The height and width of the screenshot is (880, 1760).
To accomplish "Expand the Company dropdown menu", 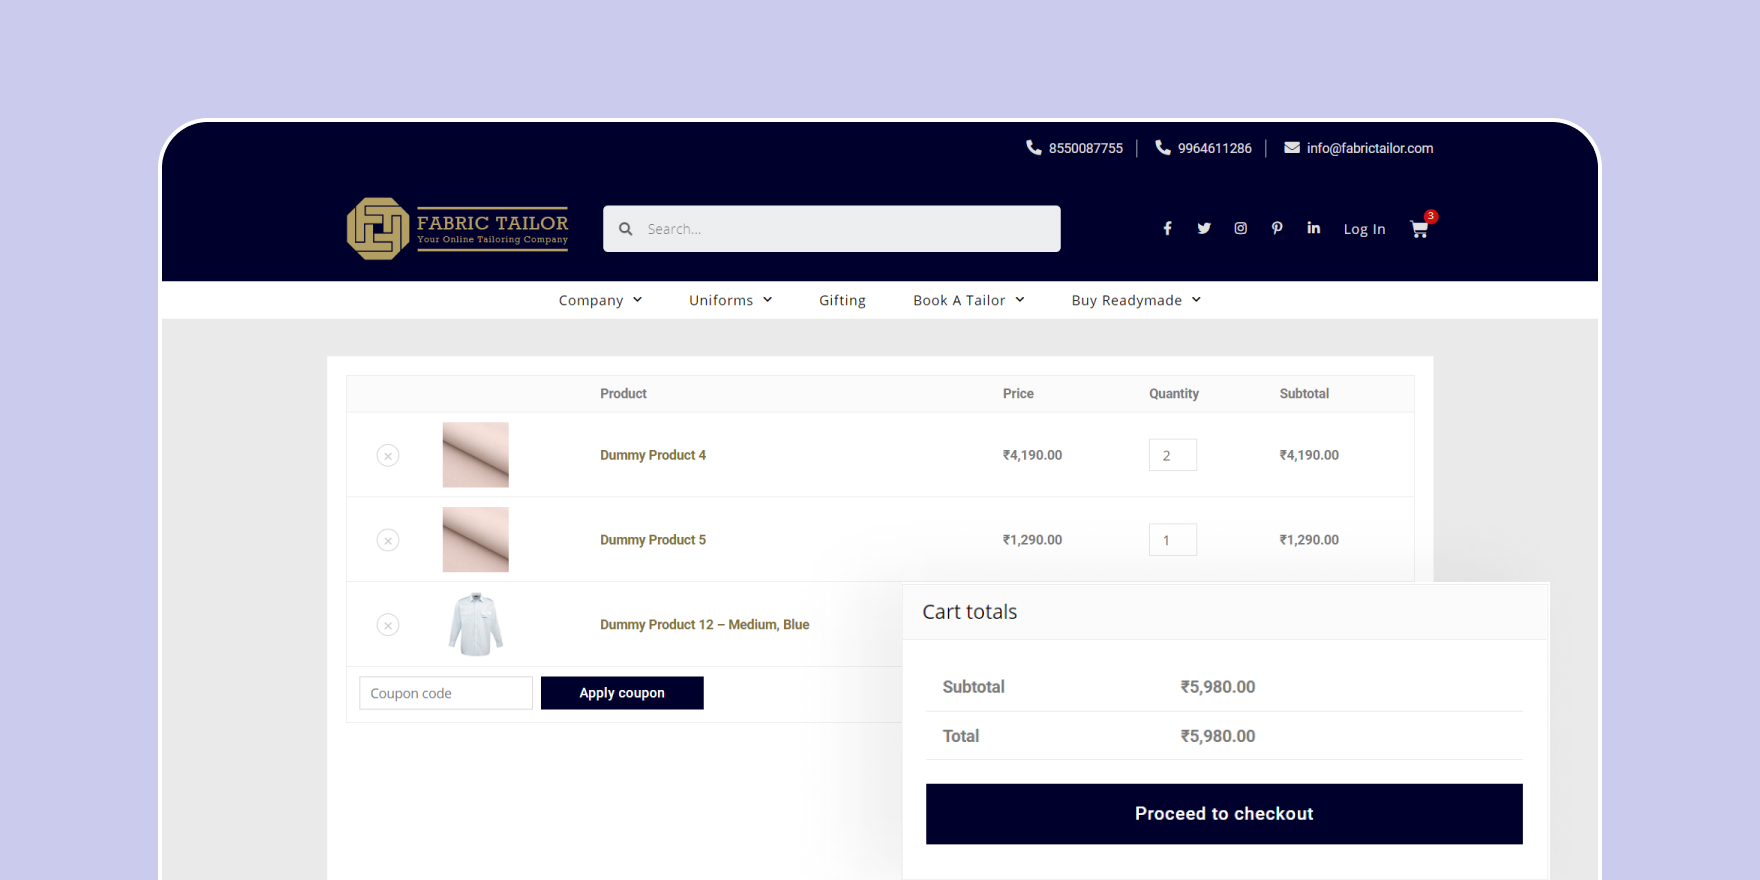I will tap(600, 300).
